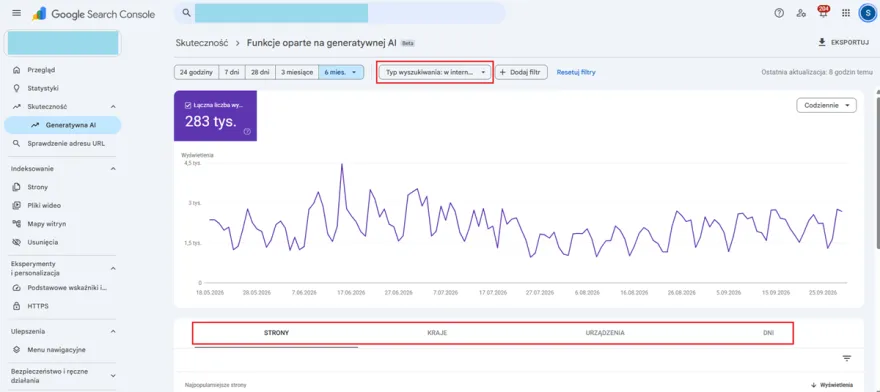
Task: Click the Google Search Console logo
Action: click(93, 14)
